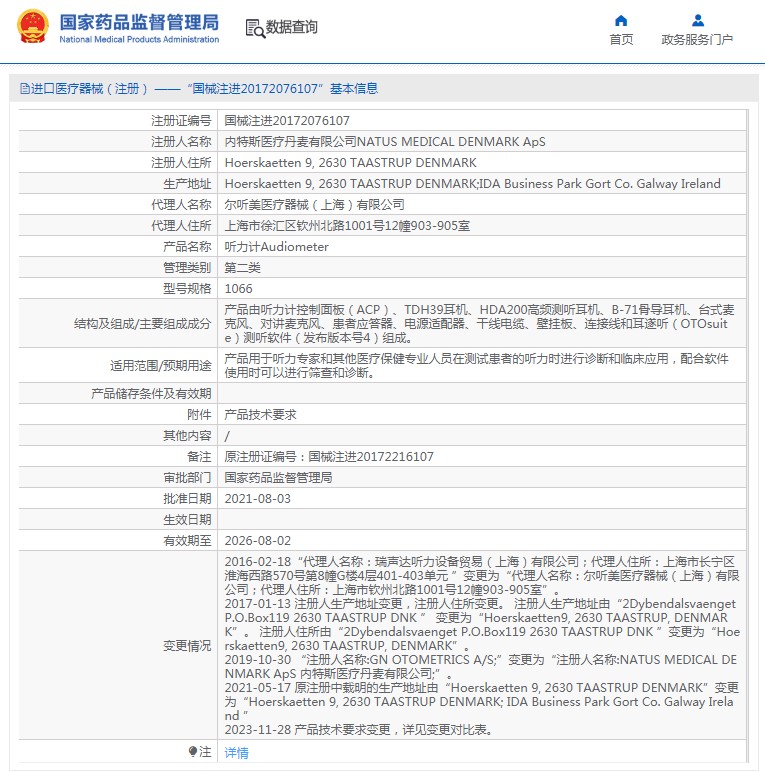Select the 2019-10-30 change record entry

point(481,667)
